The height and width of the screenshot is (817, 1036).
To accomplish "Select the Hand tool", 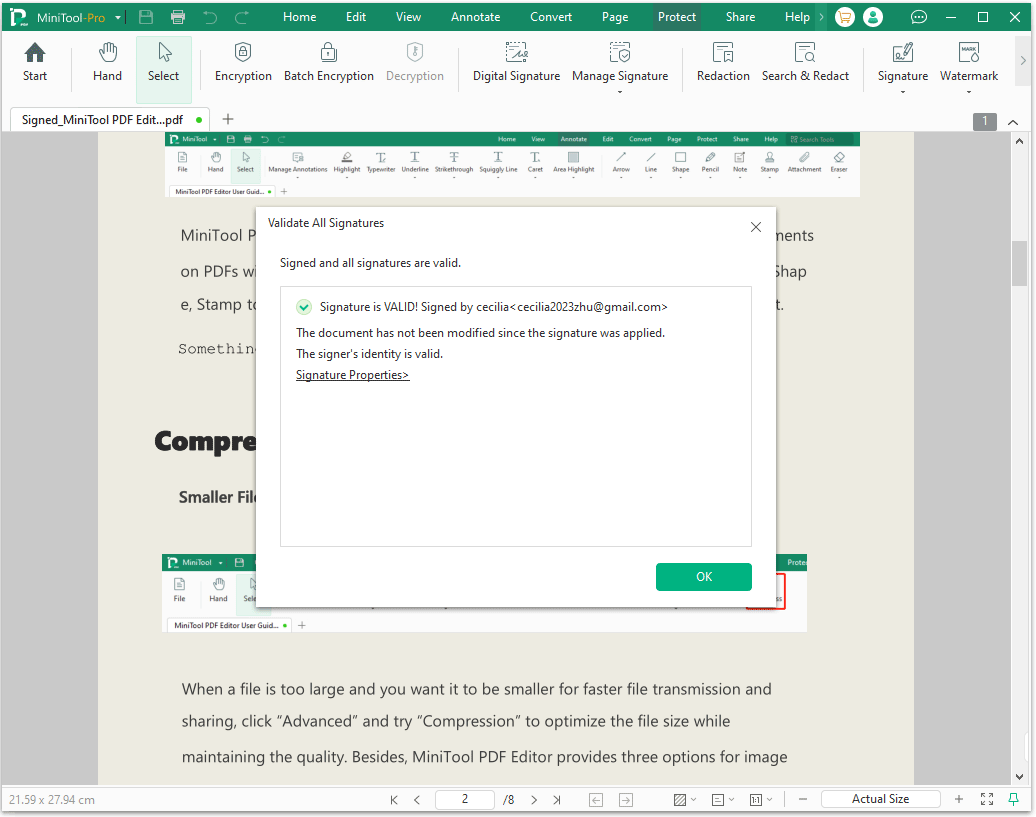I will 106,64.
